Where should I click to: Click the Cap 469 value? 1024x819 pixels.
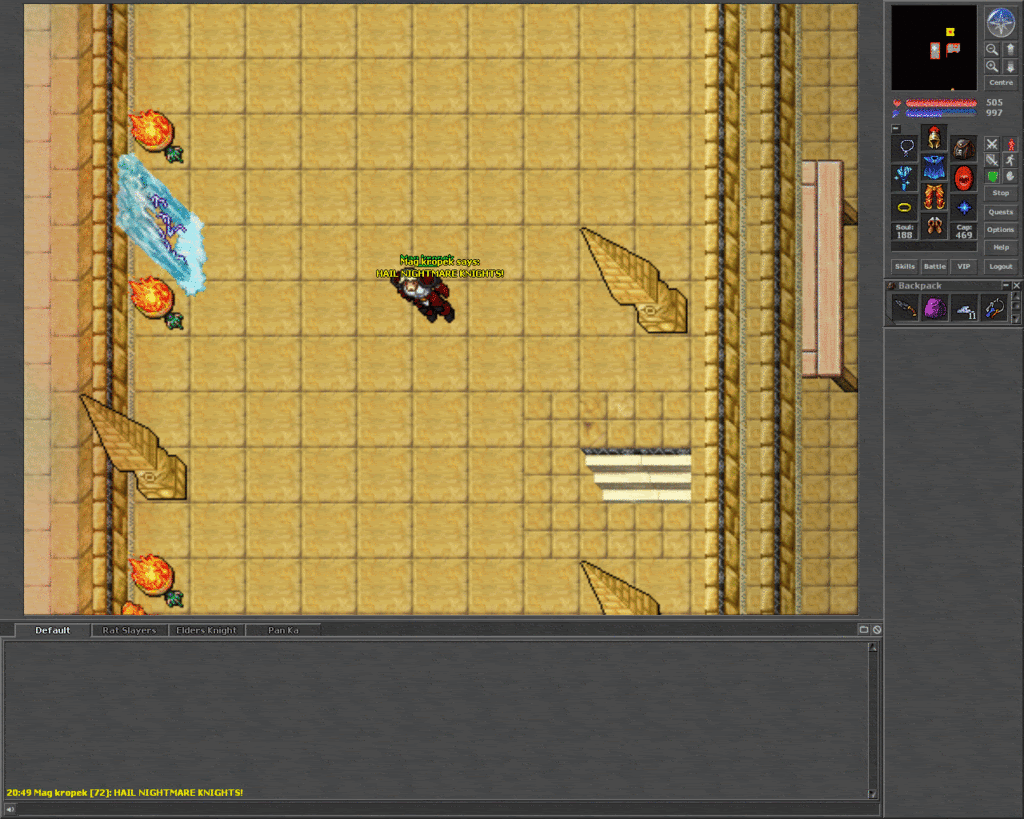964,231
